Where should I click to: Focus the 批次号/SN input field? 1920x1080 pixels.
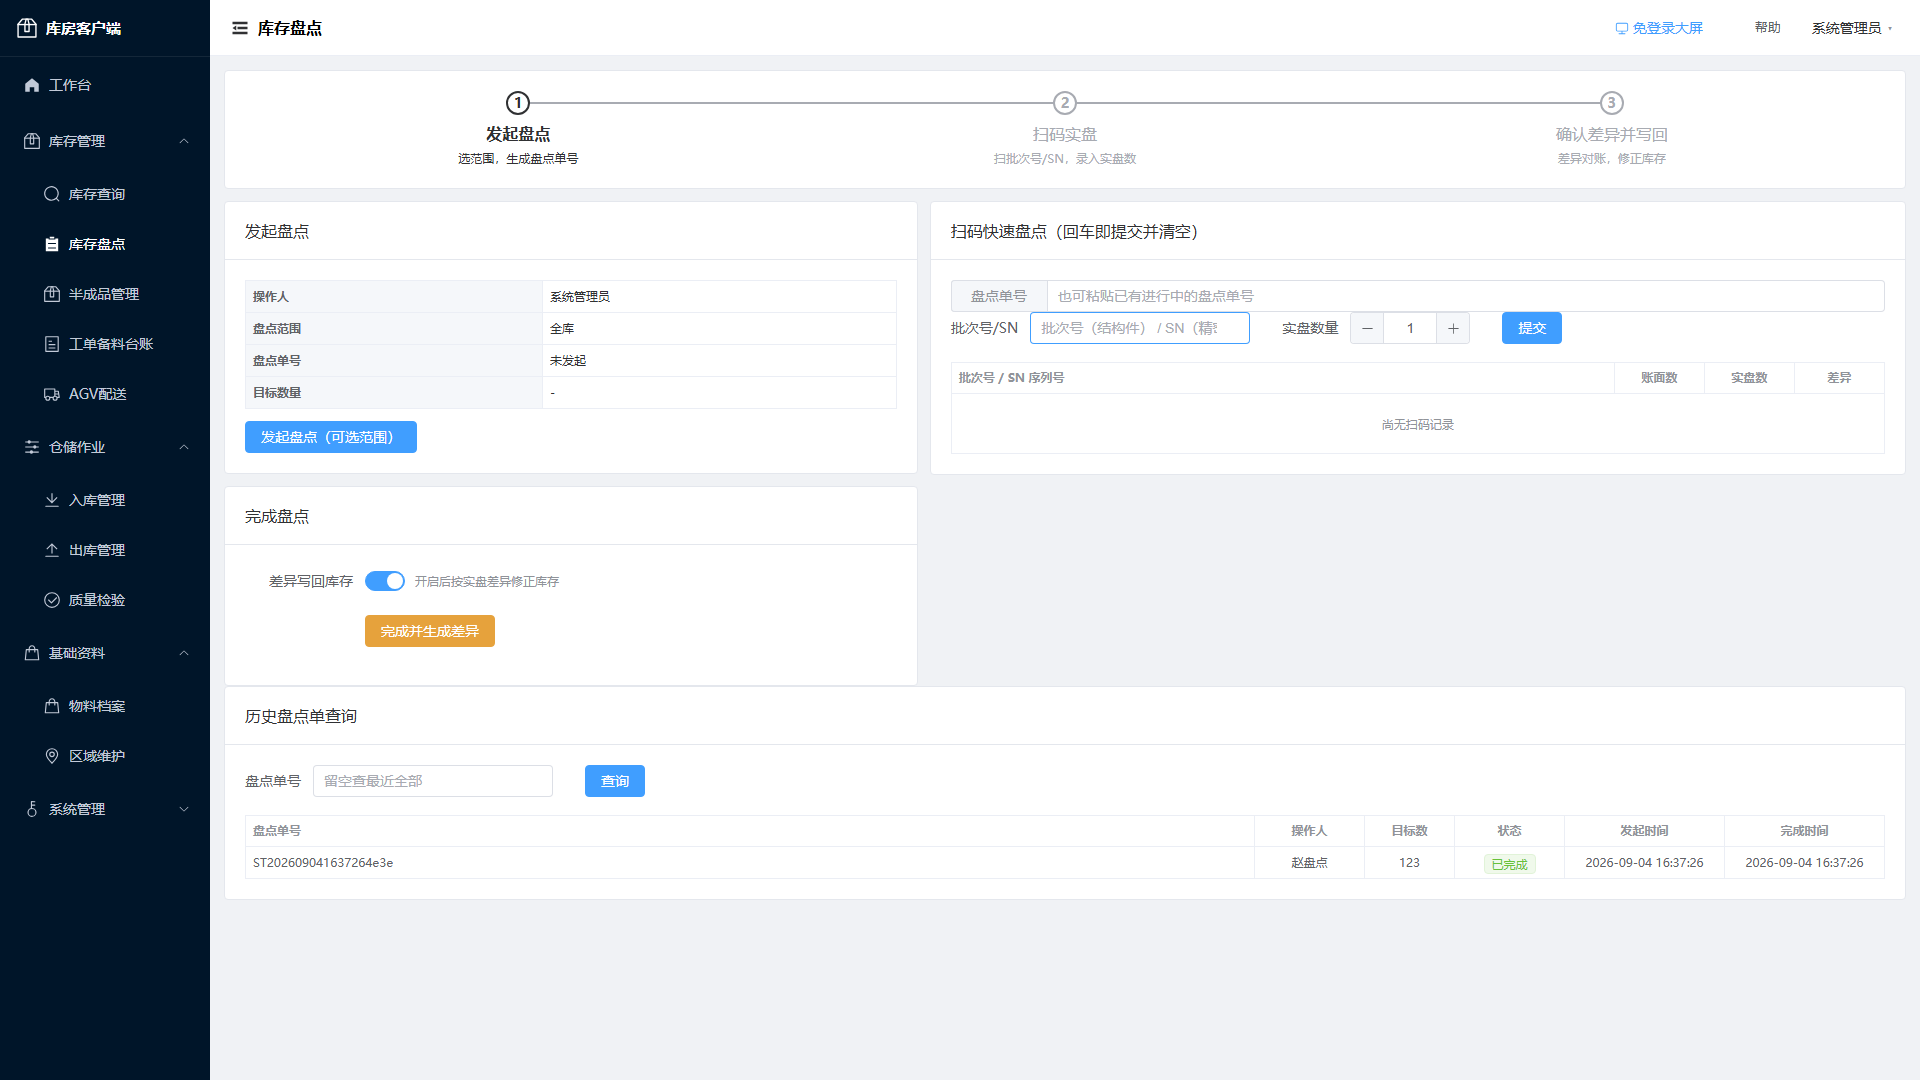(x=1140, y=328)
